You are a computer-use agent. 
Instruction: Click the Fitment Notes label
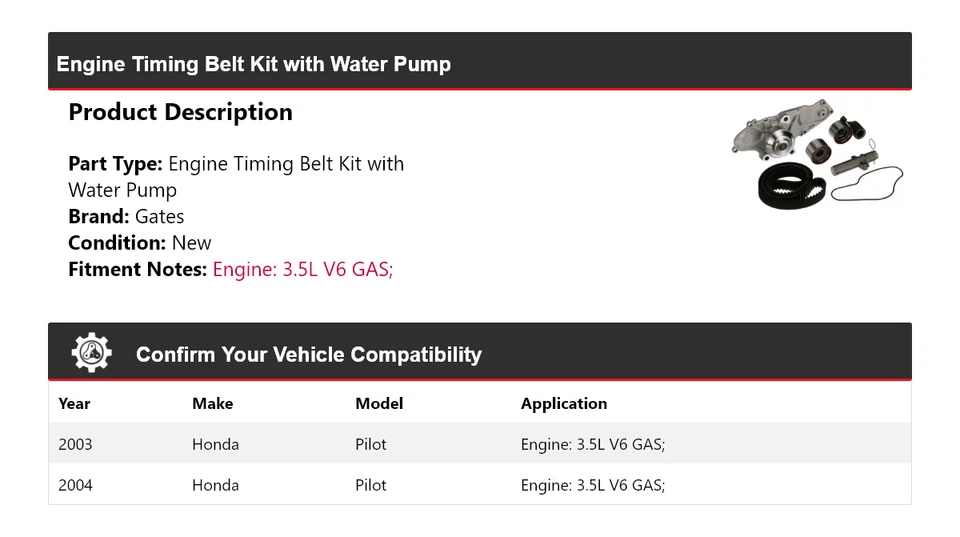(x=138, y=269)
